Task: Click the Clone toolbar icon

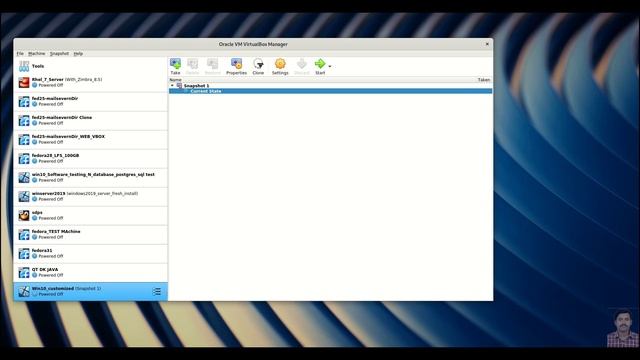Action: tap(258, 67)
